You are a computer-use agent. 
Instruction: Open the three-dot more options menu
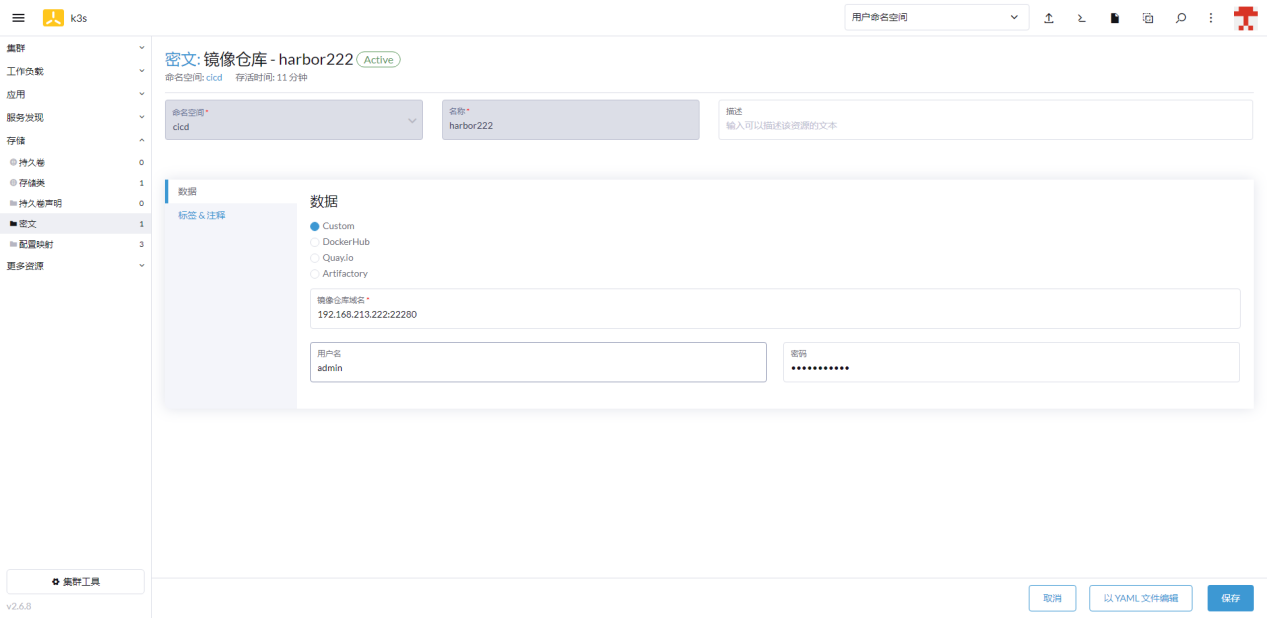point(1211,18)
